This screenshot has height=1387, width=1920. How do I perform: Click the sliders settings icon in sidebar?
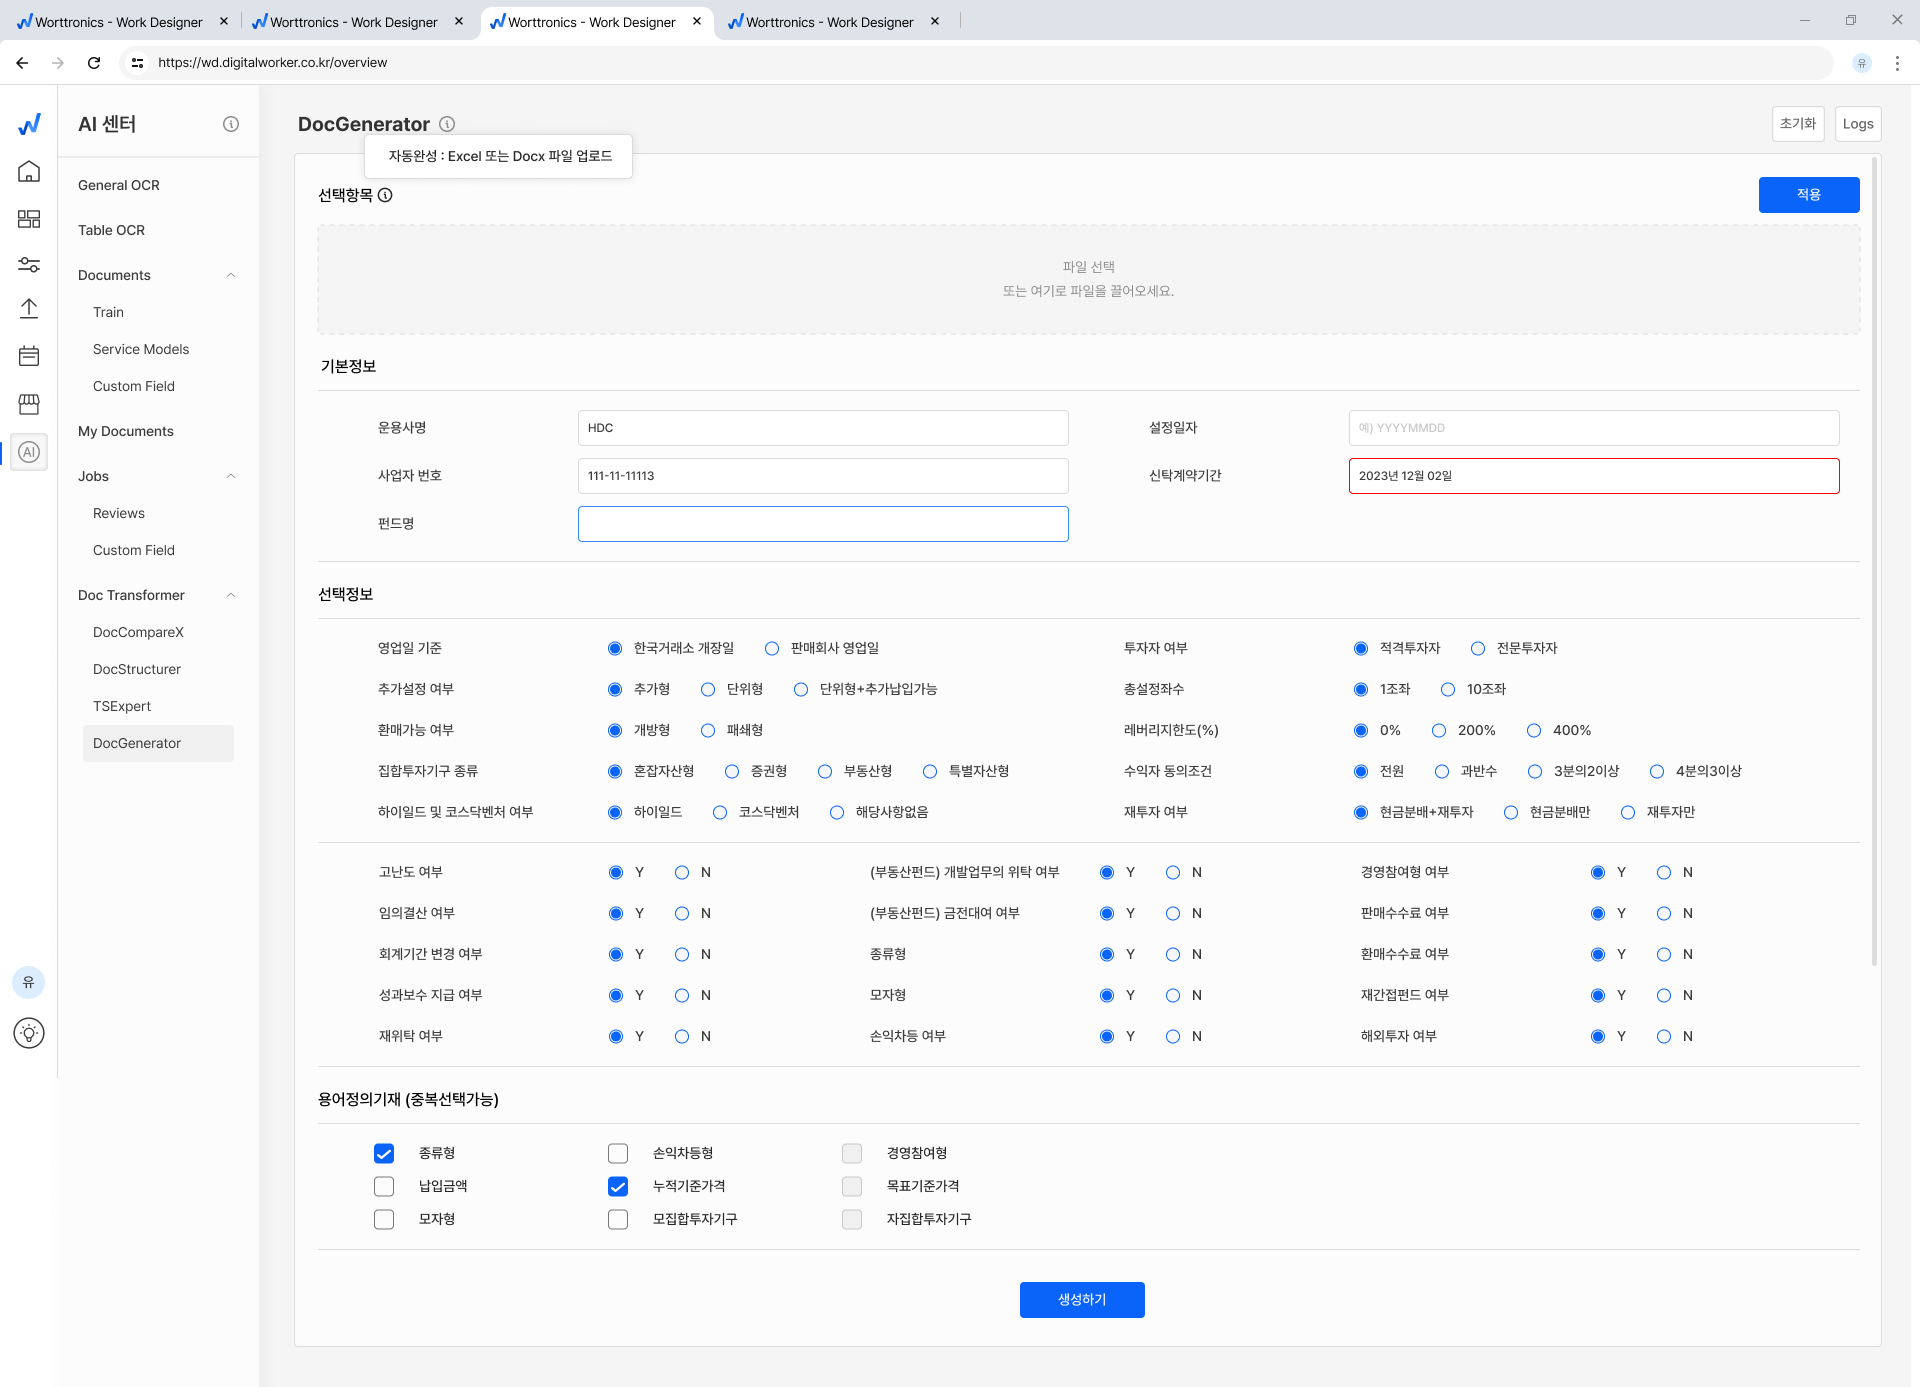(29, 265)
